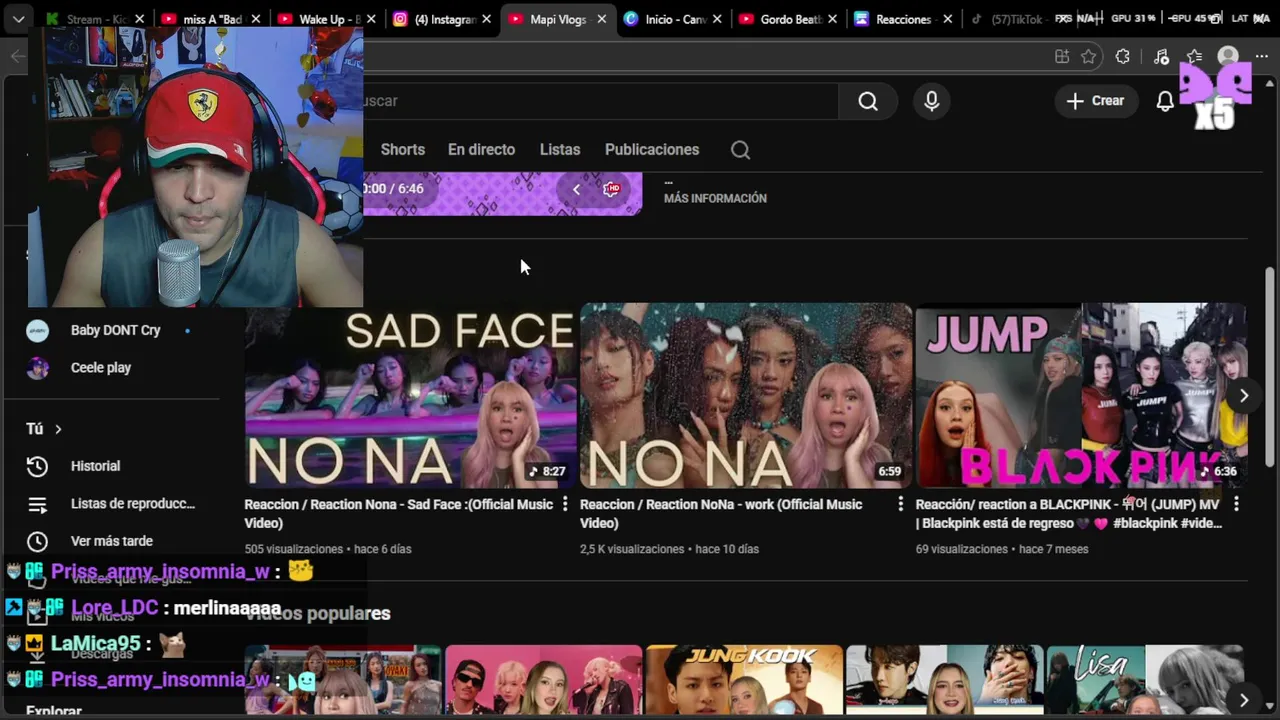Image resolution: width=1280 pixels, height=720 pixels.
Task: Open Jungkook popular video thumbnail
Action: (x=744, y=680)
